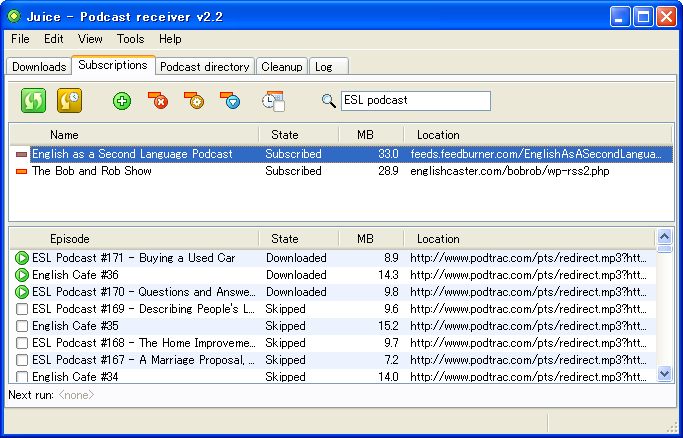683x438 pixels.
Task: Open the View menu
Action: pyautogui.click(x=90, y=39)
